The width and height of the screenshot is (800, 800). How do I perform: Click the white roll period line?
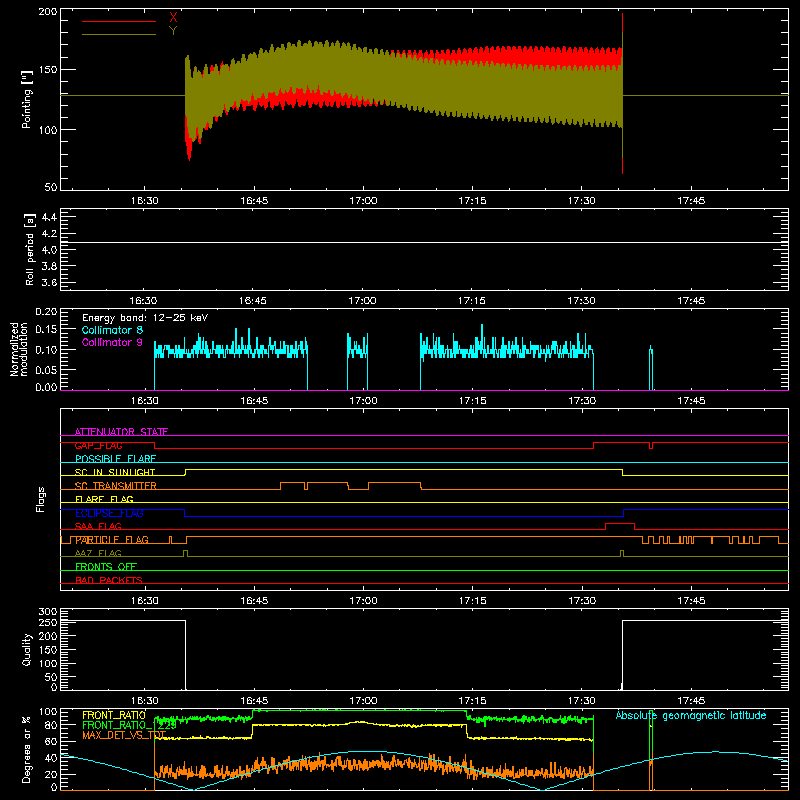click(424, 242)
